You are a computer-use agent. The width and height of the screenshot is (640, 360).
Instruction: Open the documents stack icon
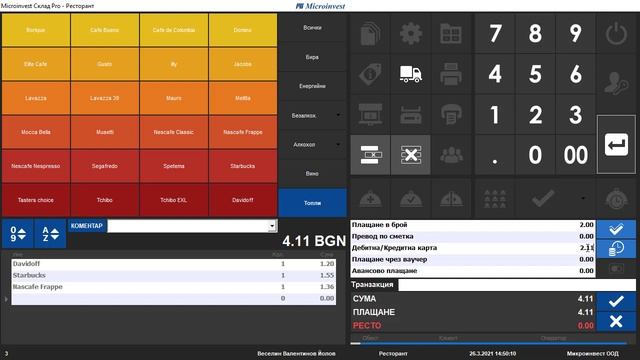pos(370,33)
